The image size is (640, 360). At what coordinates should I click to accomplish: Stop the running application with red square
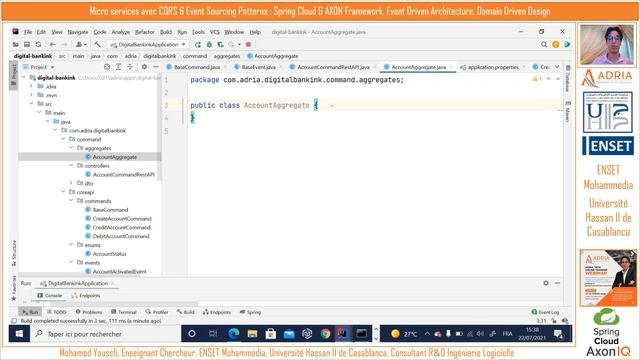248,44
